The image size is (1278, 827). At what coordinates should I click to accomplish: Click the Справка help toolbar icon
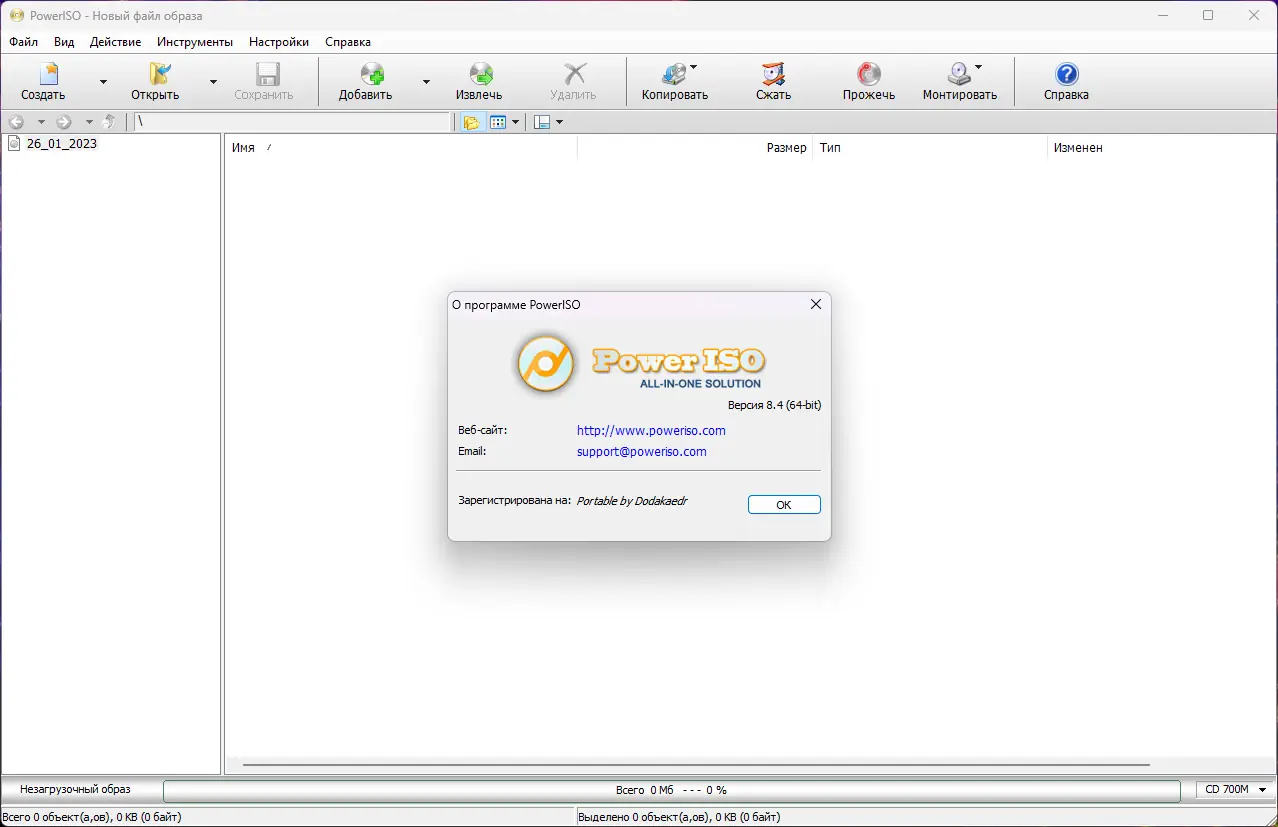pyautogui.click(x=1067, y=75)
